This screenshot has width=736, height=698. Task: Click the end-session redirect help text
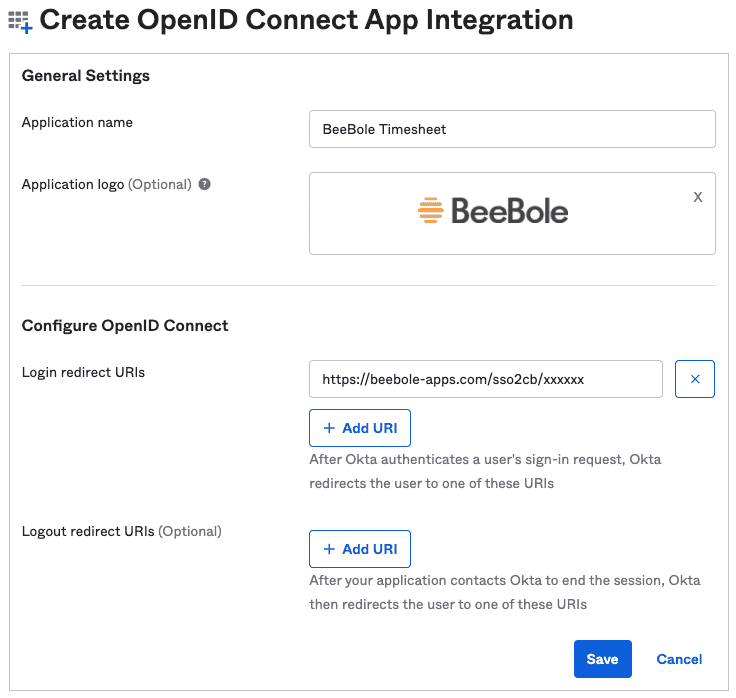(504, 592)
